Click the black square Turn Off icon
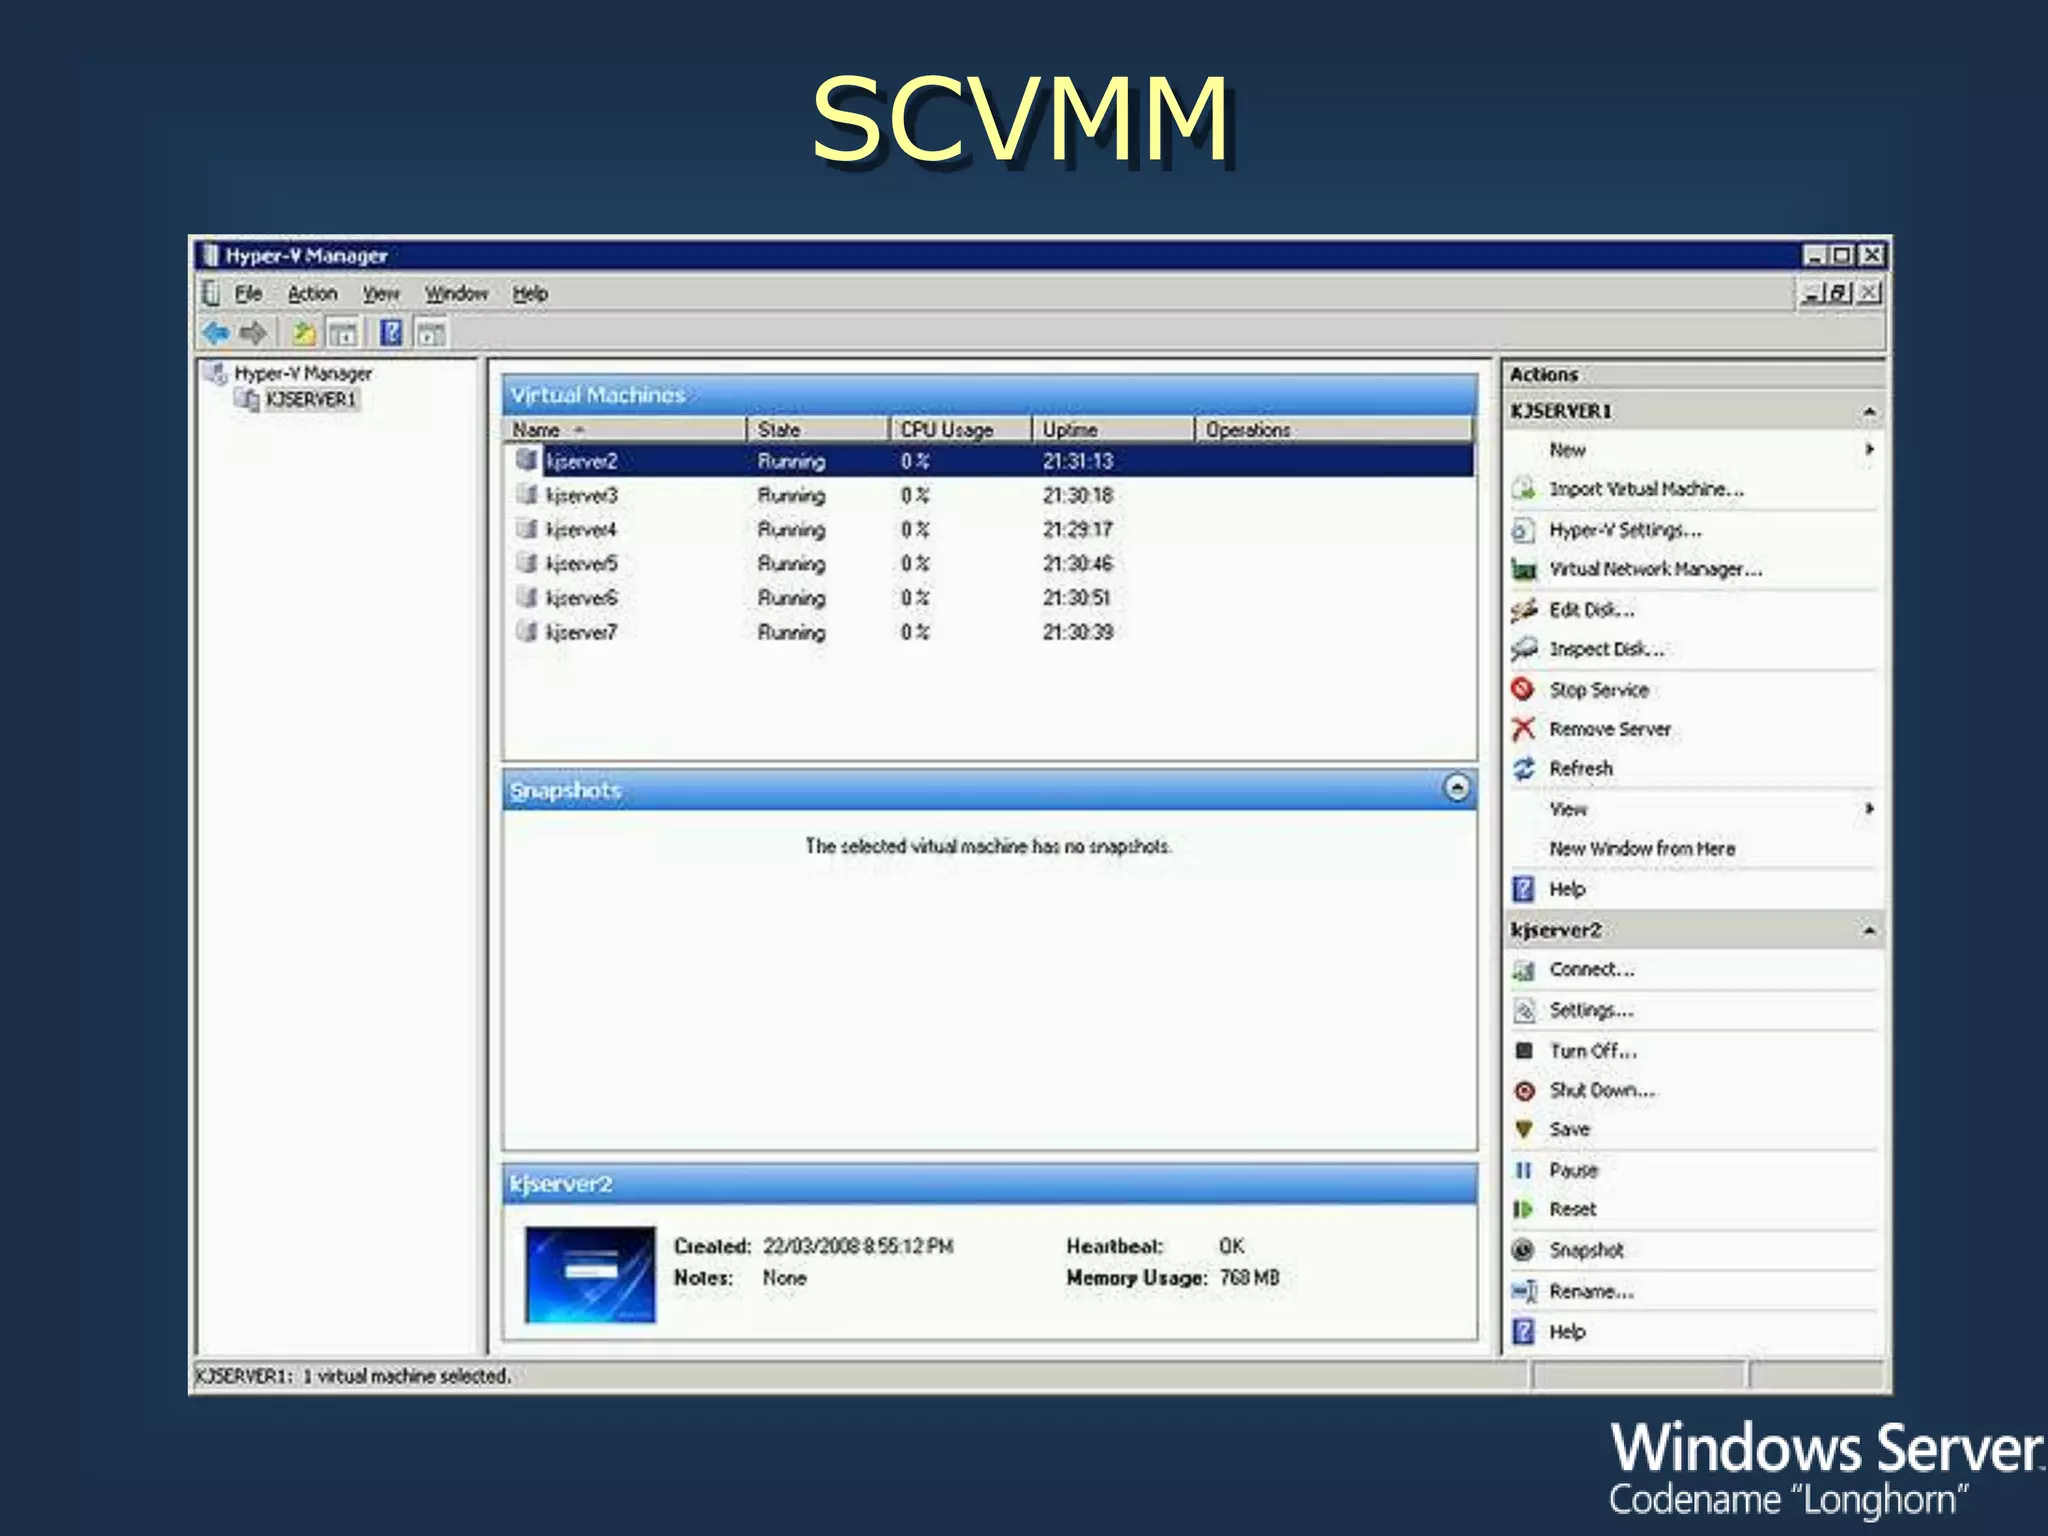The height and width of the screenshot is (1536, 2048). click(x=1524, y=1050)
